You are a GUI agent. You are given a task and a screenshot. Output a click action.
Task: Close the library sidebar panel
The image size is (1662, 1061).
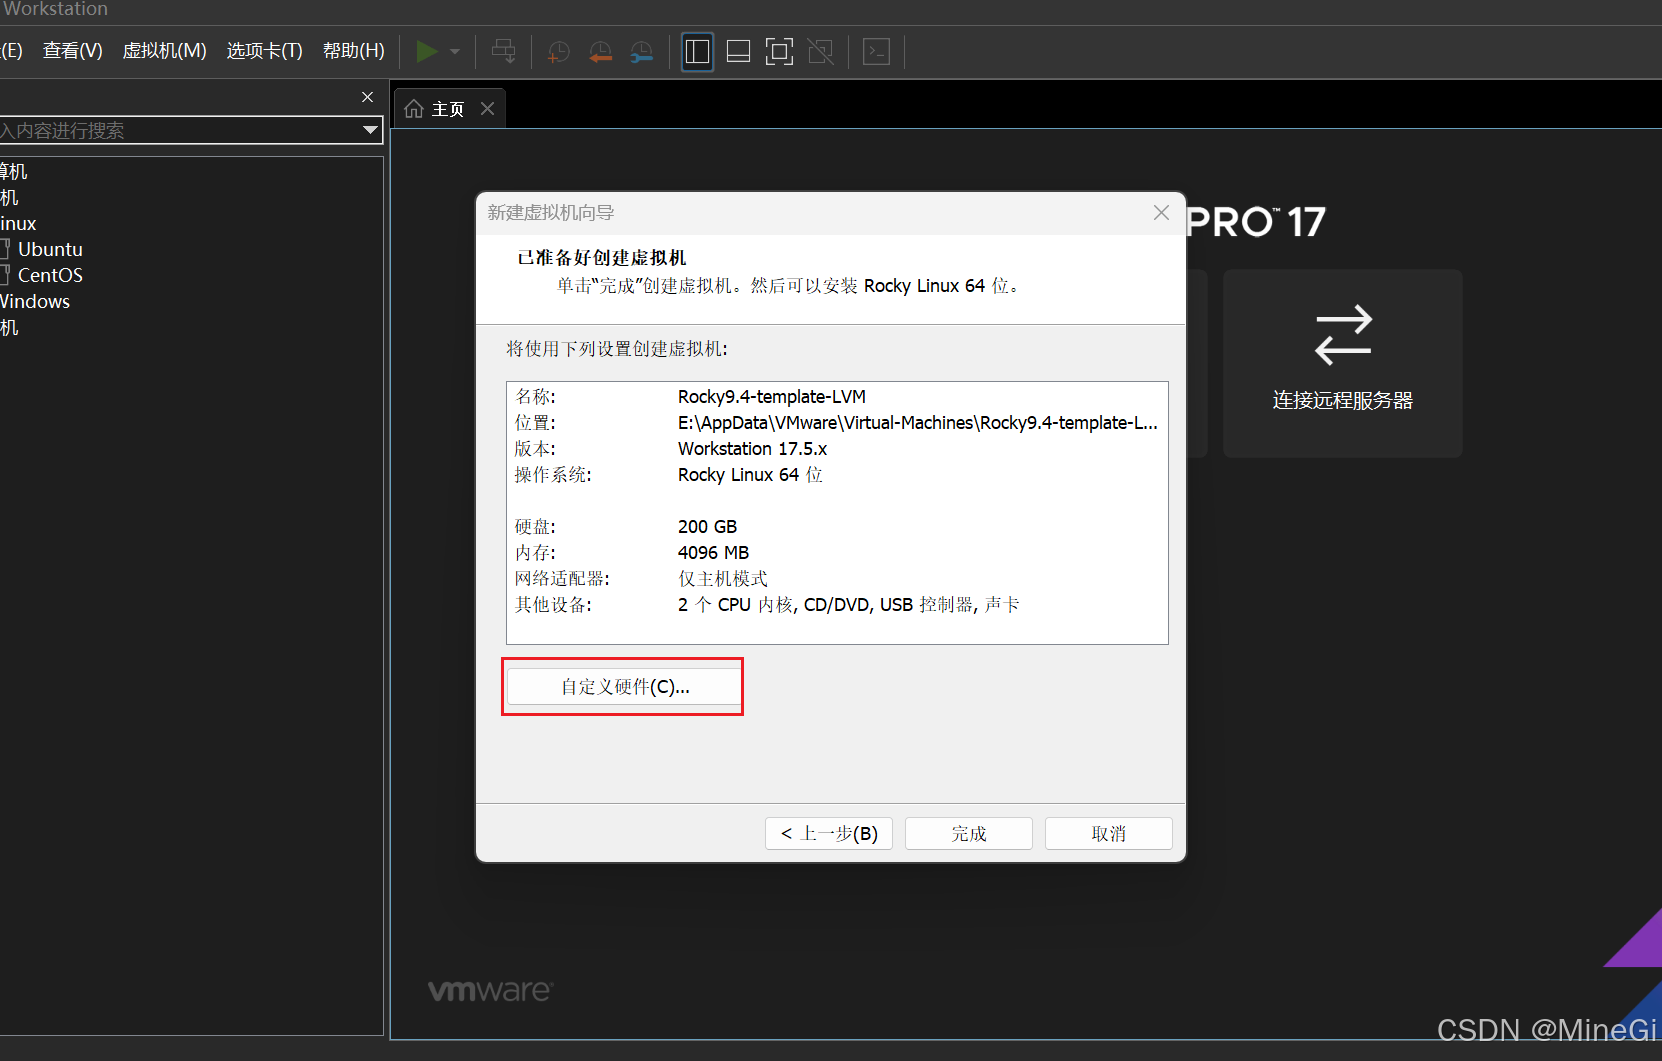tap(367, 97)
